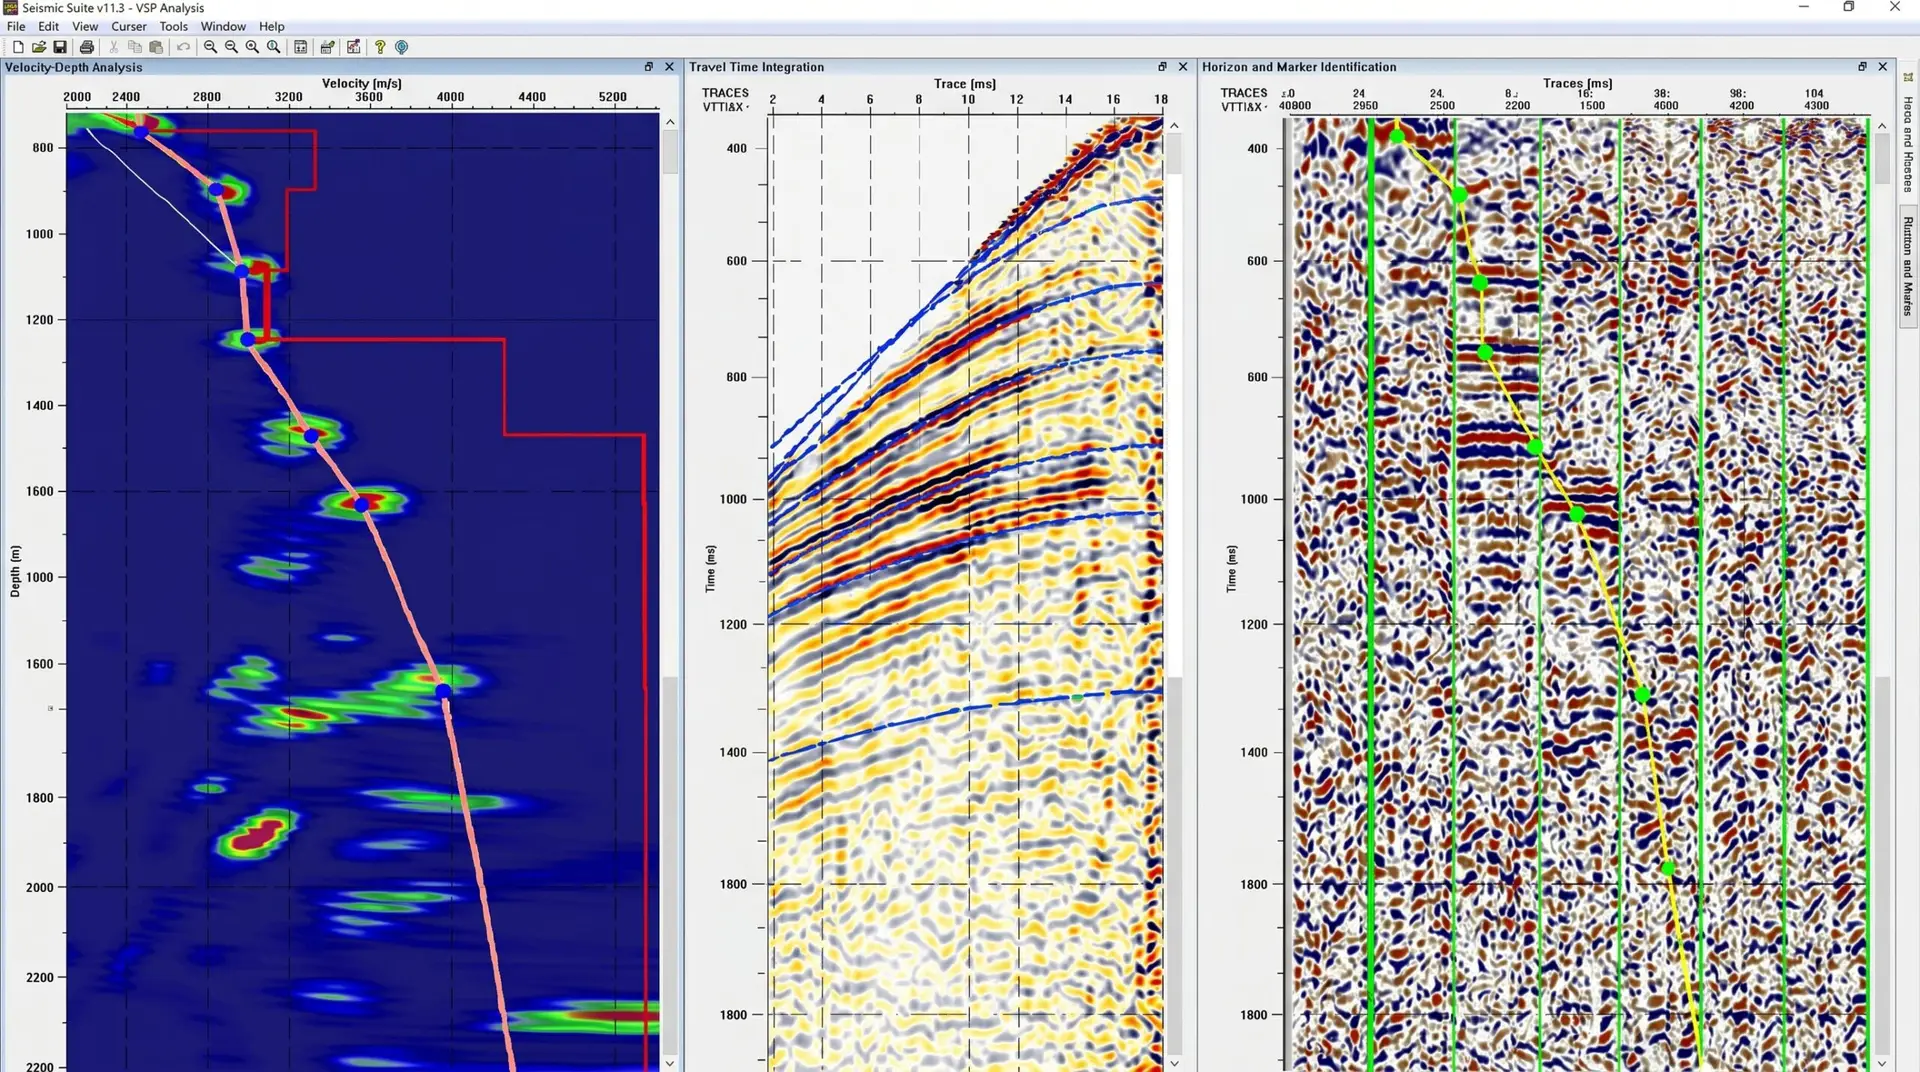Click the Velocity [m/s] axis title
The image size is (1920, 1072).
pyautogui.click(x=362, y=84)
